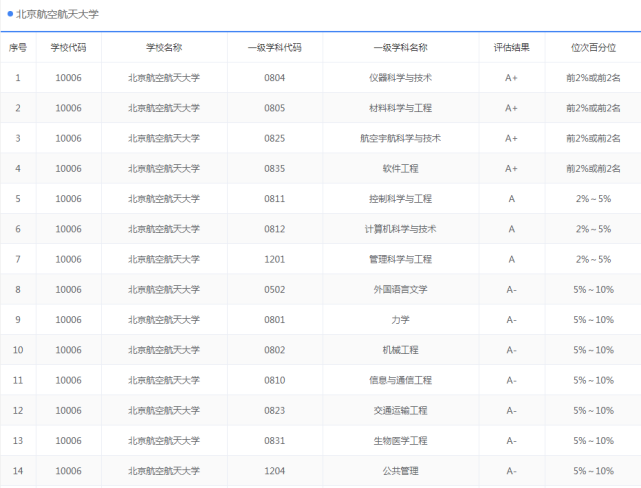The height and width of the screenshot is (488, 641).
Task: Select the 机械工程 row entry
Action: tap(401, 350)
